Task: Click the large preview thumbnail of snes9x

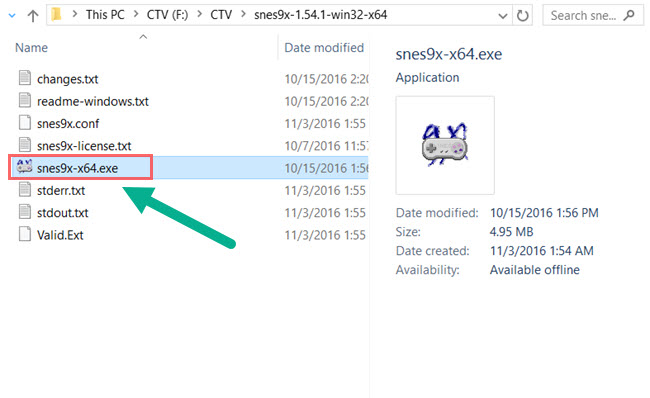Action: (445, 146)
